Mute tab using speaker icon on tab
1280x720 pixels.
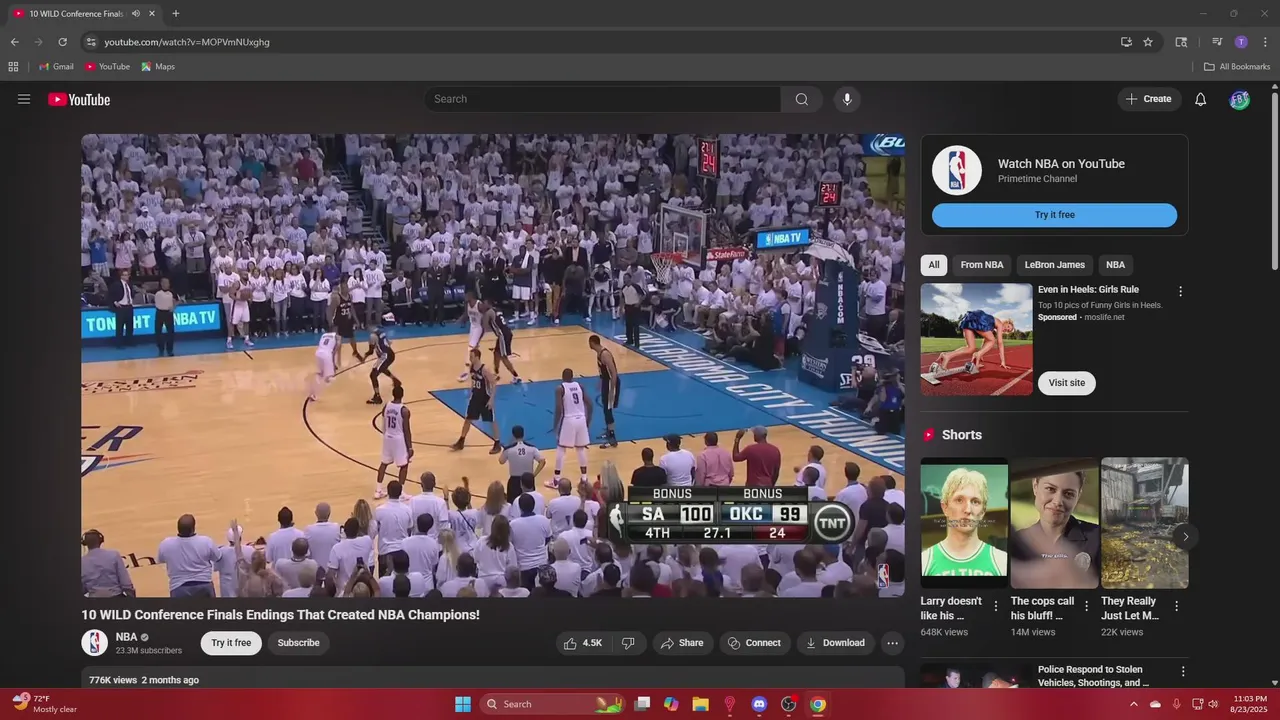[136, 14]
